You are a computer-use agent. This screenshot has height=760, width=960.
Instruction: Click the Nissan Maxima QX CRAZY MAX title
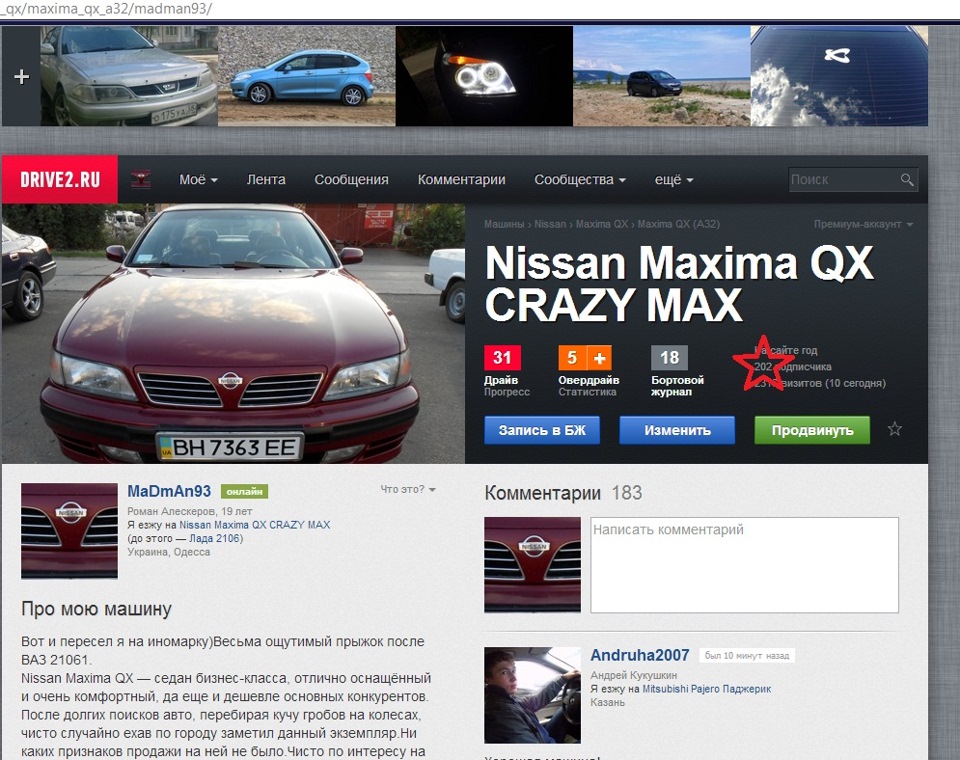[x=678, y=284]
